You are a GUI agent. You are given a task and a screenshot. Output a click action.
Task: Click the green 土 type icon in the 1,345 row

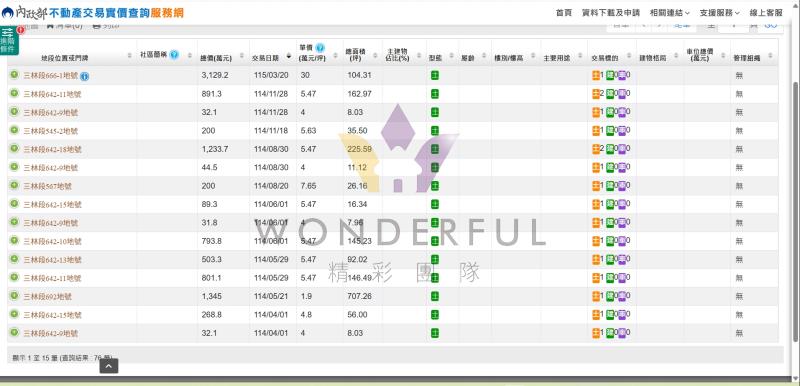pyautogui.click(x=435, y=296)
